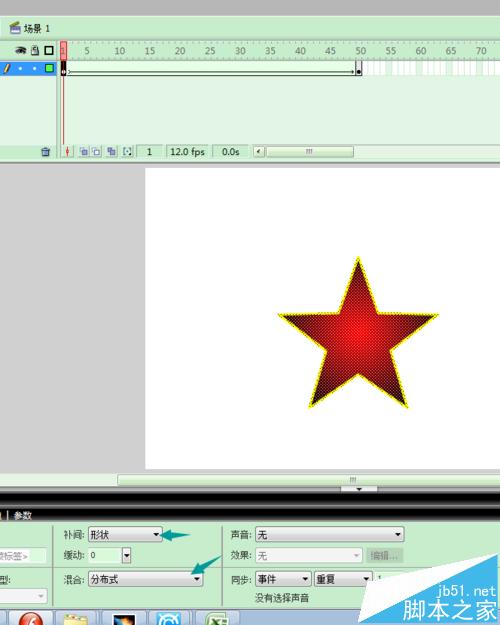Open the picture-thumbnail app in the taskbar

124,619
